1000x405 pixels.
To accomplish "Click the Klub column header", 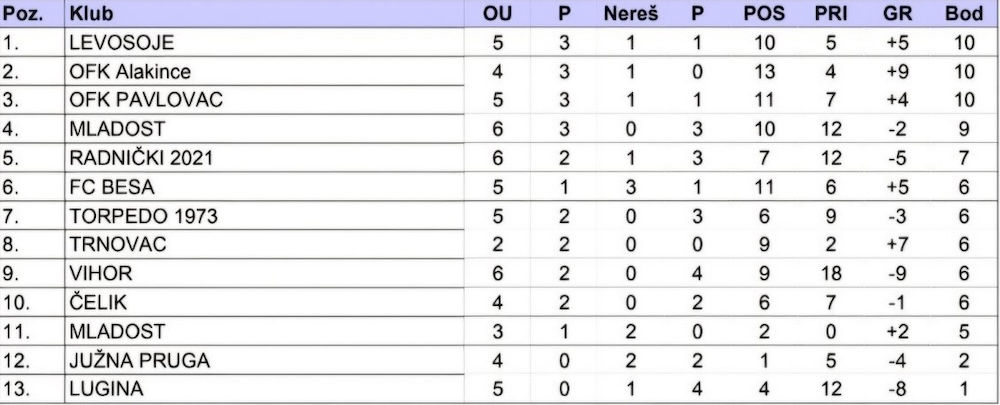I will click(x=92, y=15).
